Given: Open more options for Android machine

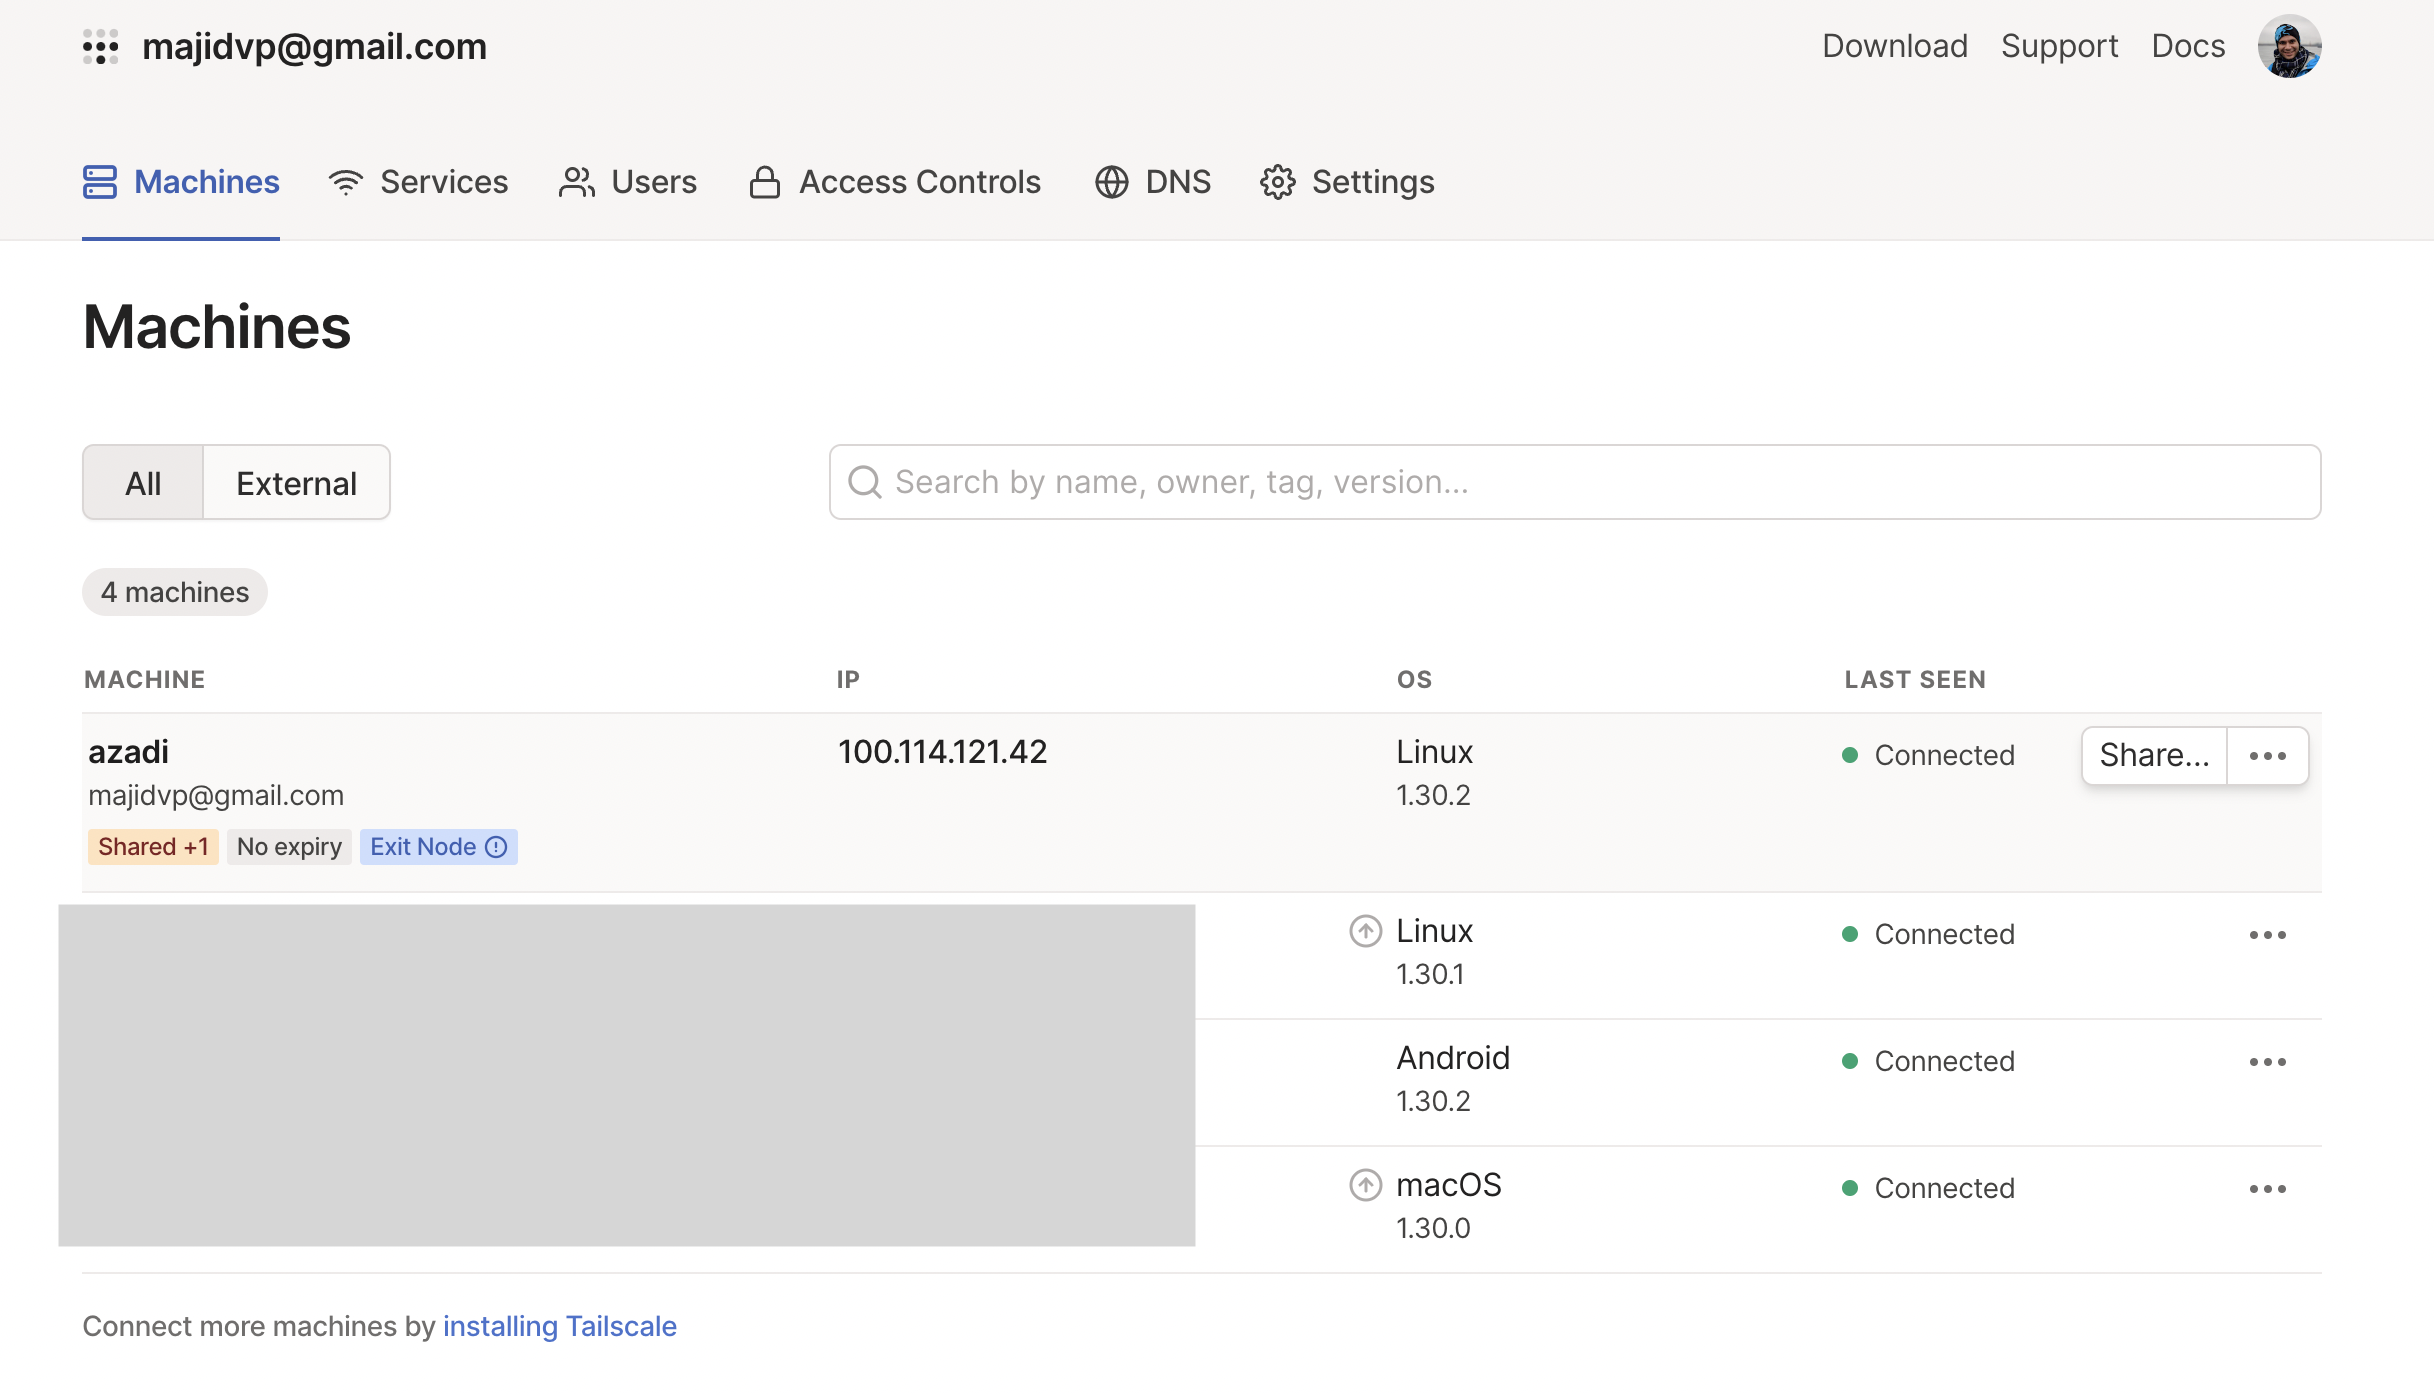Looking at the screenshot, I should click(2268, 1062).
